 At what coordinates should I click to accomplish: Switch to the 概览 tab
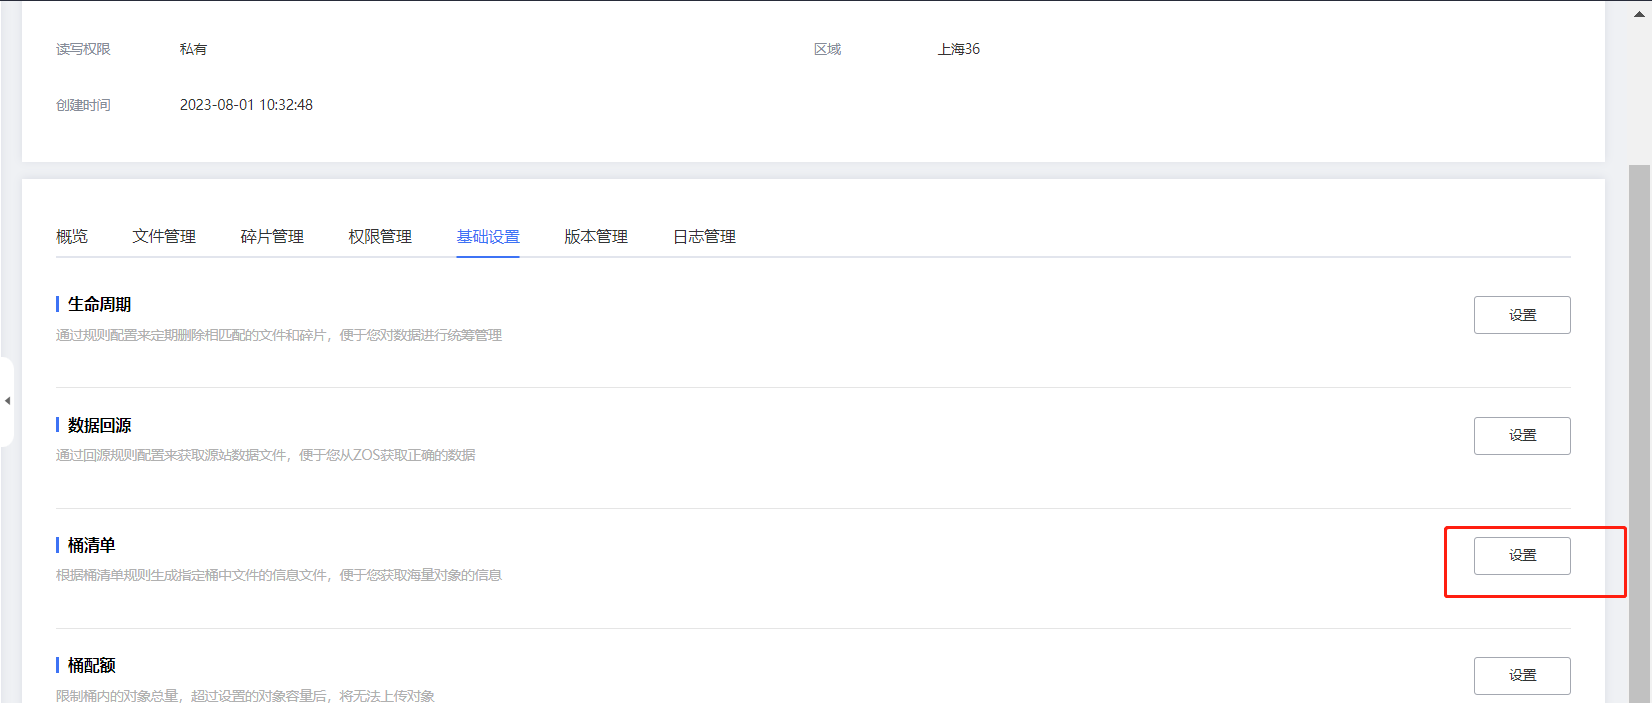point(72,237)
